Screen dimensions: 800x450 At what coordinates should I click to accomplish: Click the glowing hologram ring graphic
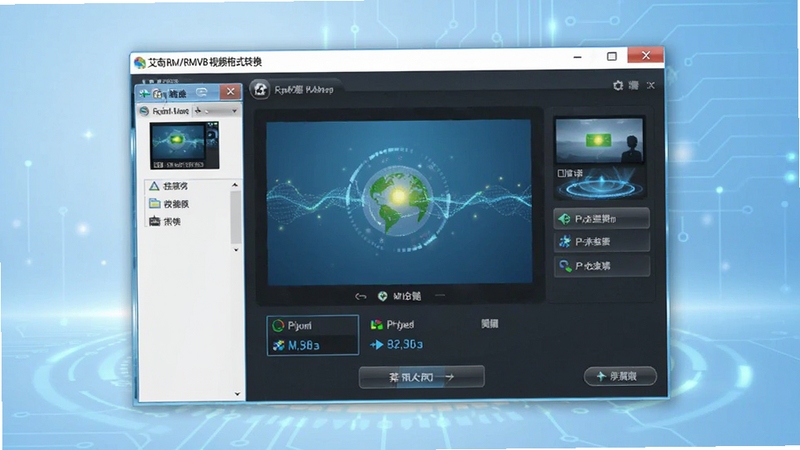pos(601,187)
